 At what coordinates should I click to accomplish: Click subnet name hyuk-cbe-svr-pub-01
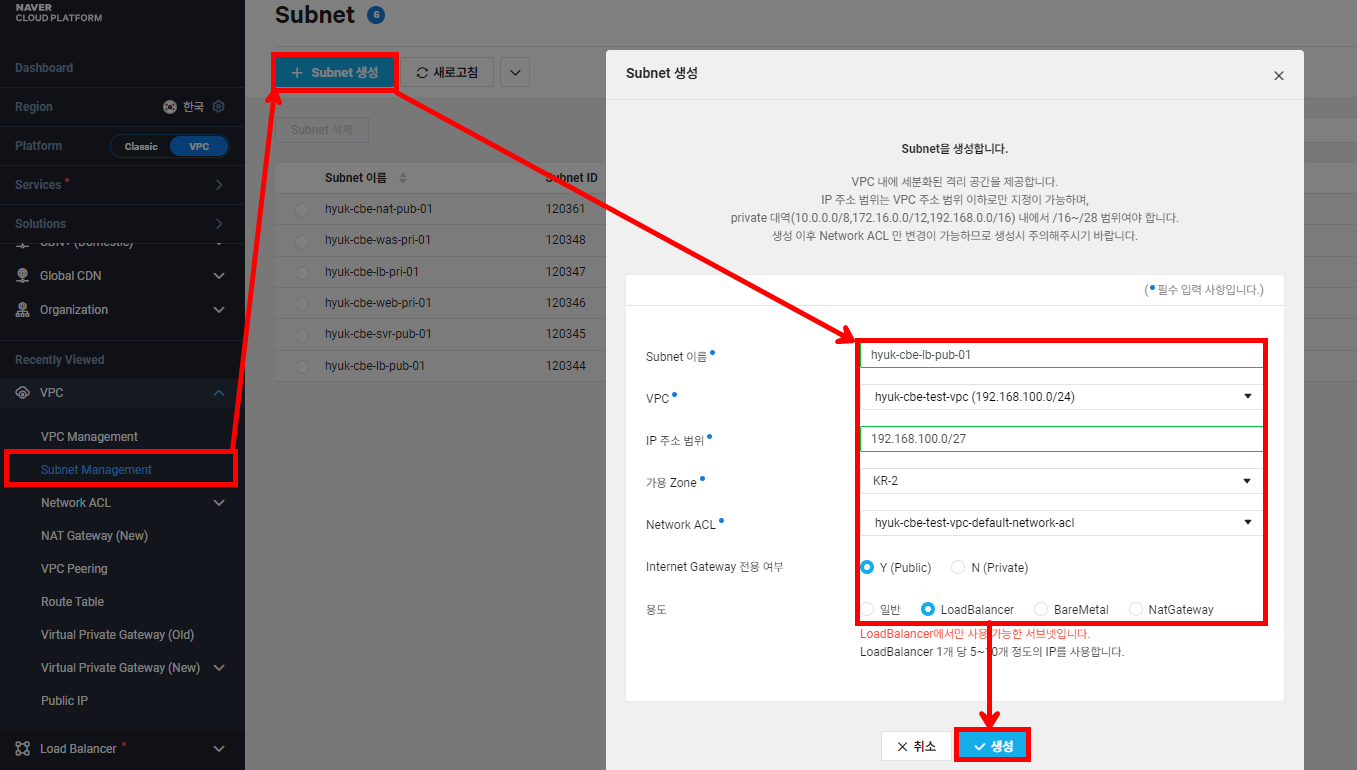378,334
